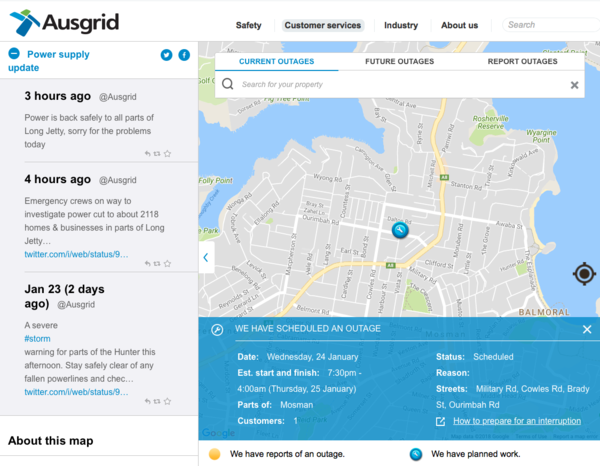Switch to the Future Outages tab
The width and height of the screenshot is (600, 466).
coord(399,61)
